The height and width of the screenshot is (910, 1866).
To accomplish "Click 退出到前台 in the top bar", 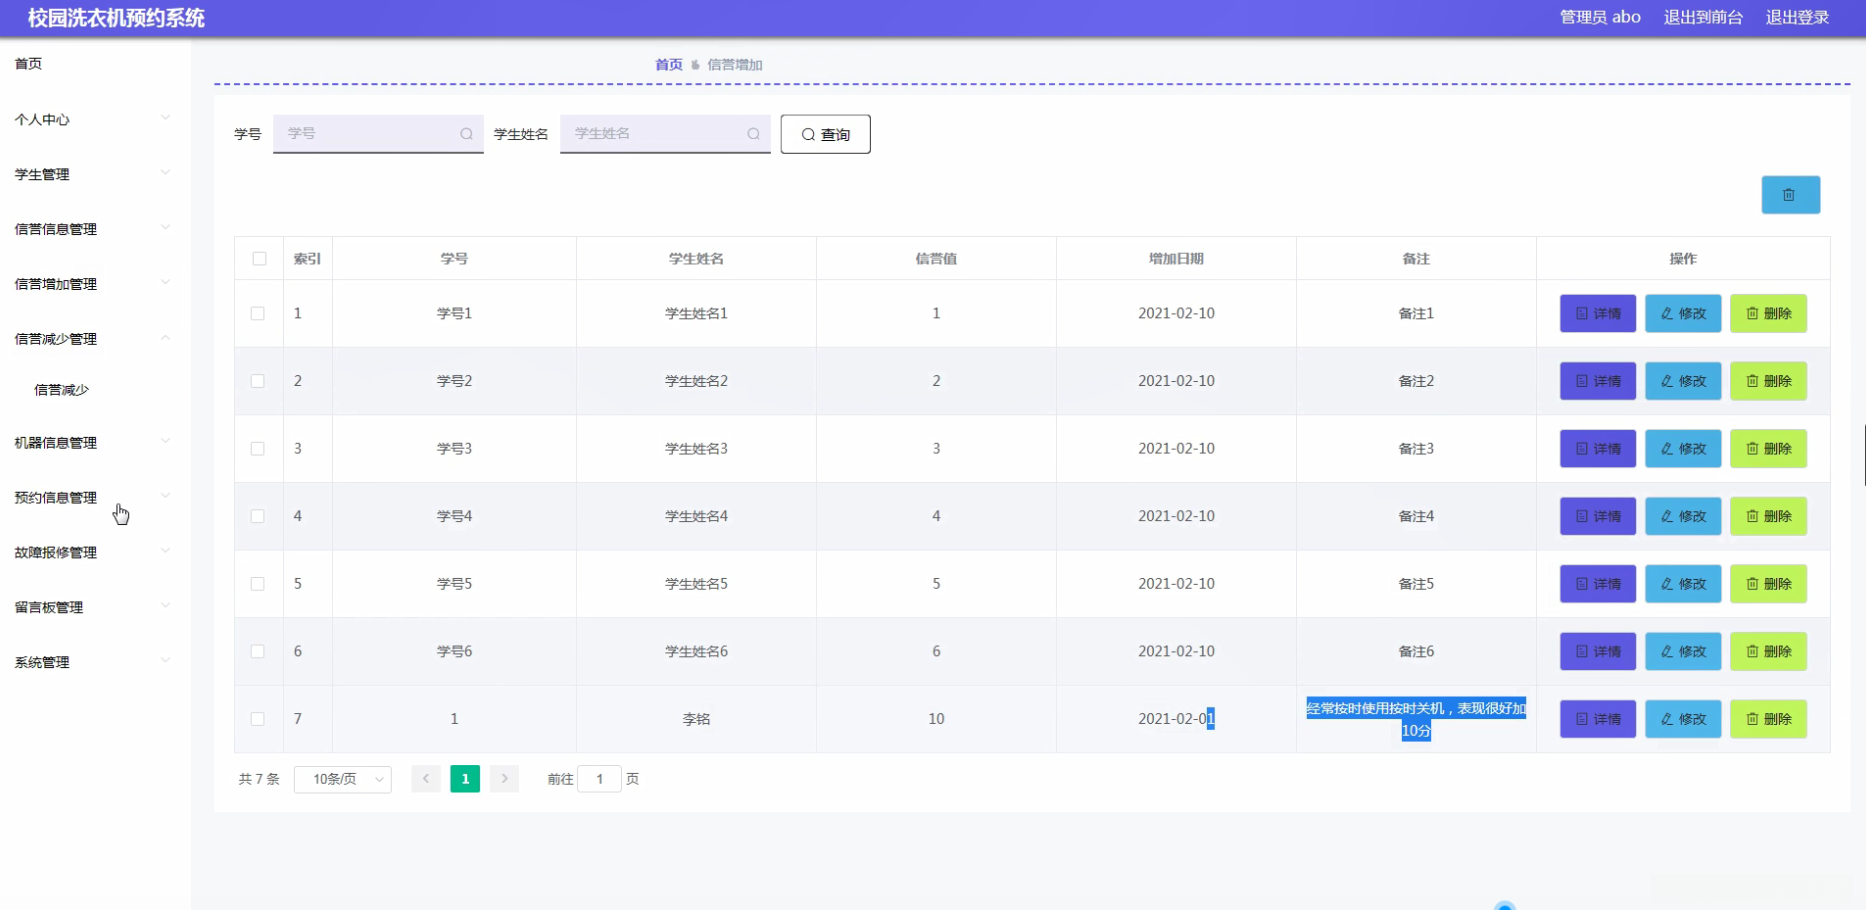I will (1703, 17).
